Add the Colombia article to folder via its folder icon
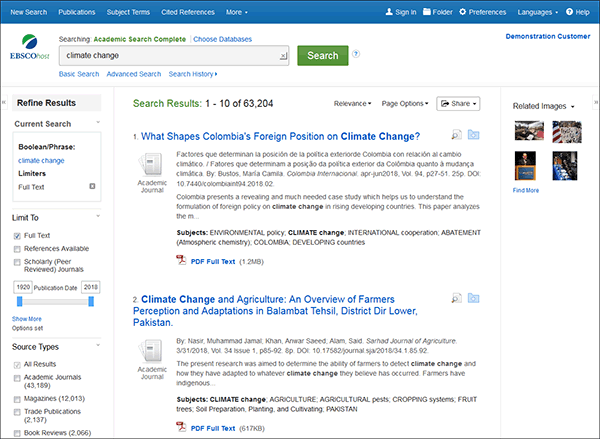This screenshot has height=439, width=600. [473, 135]
